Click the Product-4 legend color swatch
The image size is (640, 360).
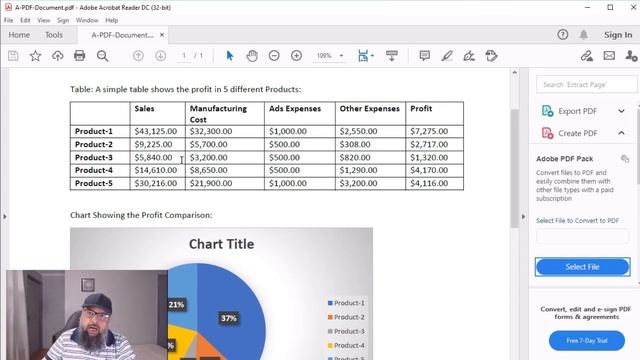330,345
